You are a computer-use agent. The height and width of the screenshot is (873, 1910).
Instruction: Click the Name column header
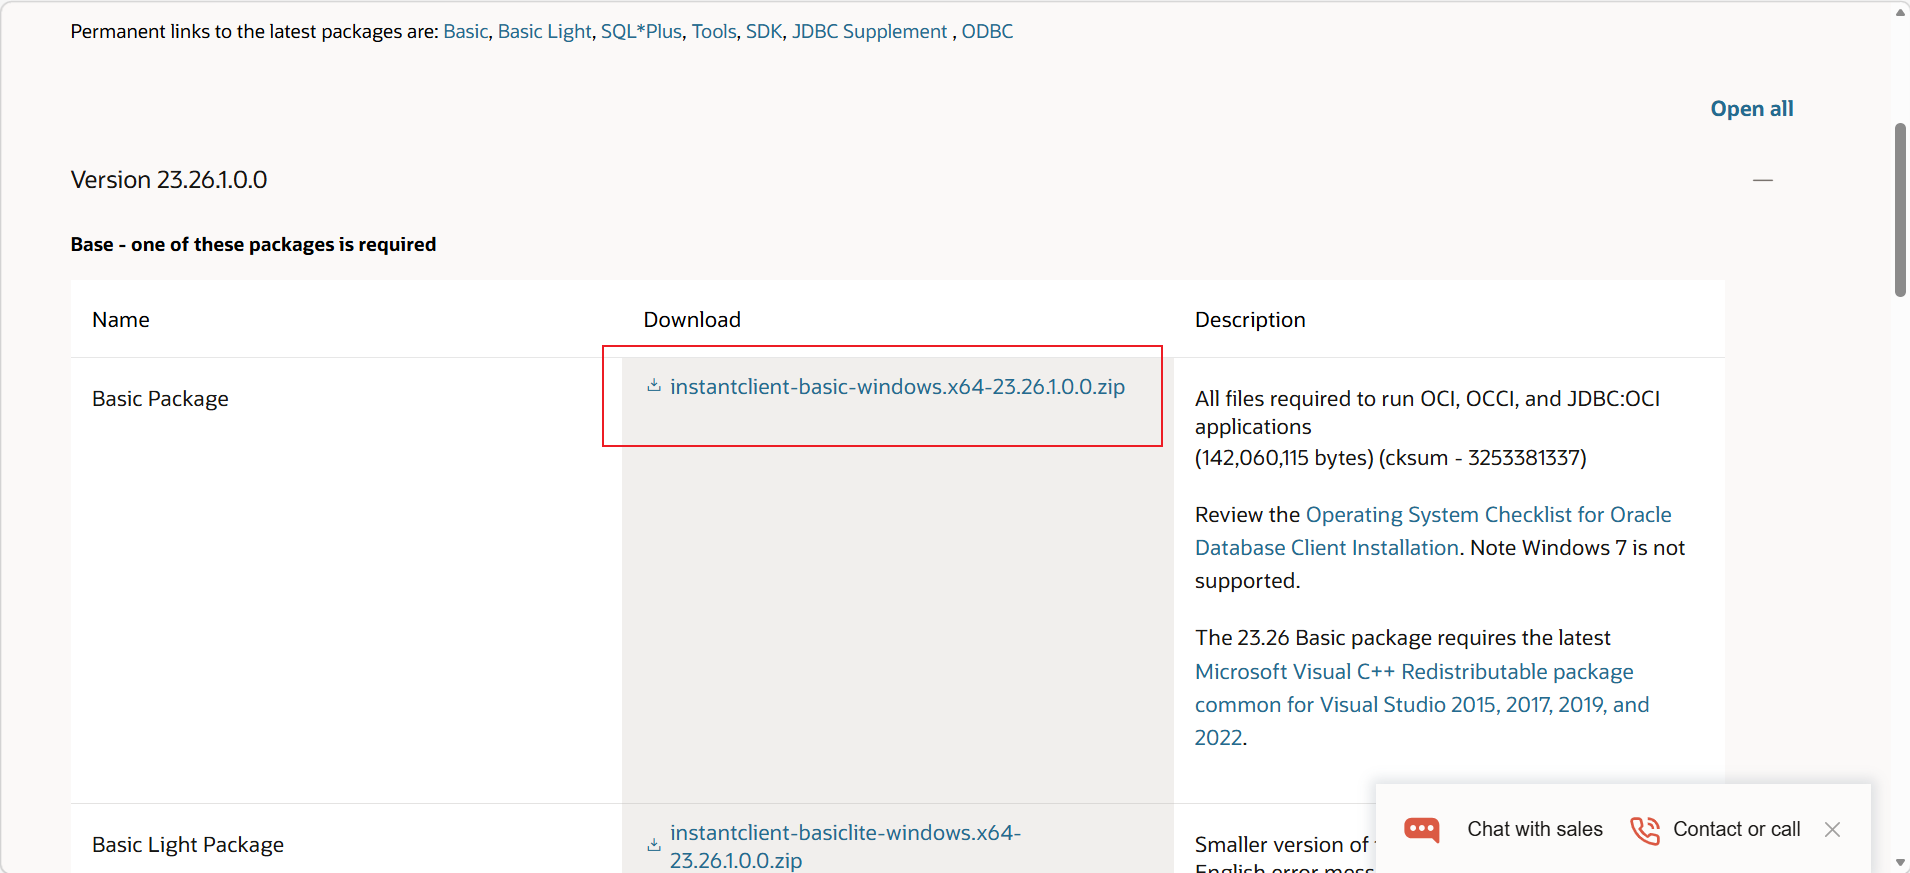click(121, 320)
